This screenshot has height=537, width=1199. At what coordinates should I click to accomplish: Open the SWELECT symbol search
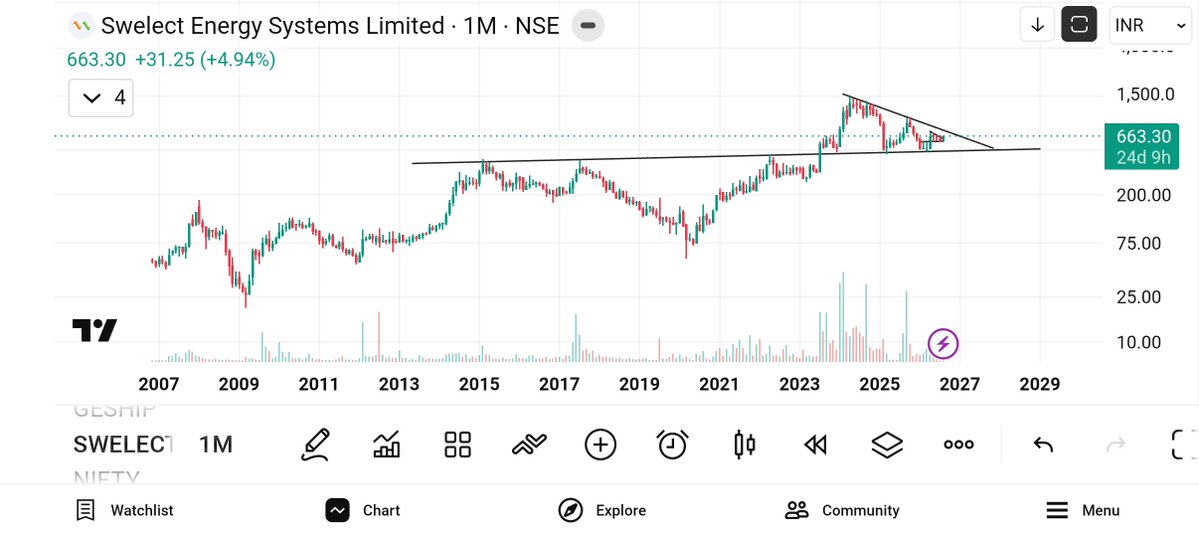[x=123, y=444]
